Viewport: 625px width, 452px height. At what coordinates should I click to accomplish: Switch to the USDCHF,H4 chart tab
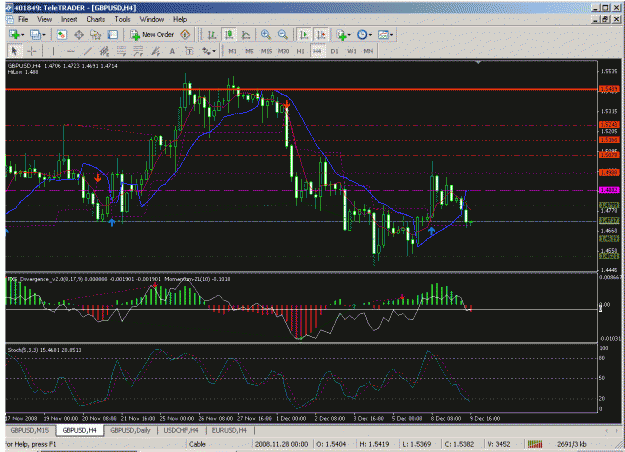[181, 430]
